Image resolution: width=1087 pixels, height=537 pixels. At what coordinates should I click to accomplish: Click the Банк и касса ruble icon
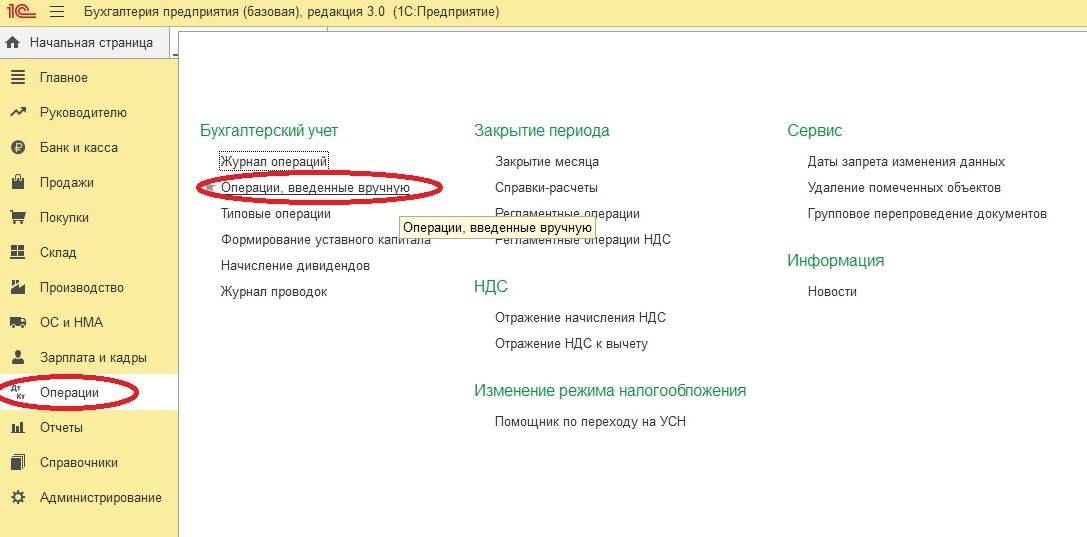17,148
